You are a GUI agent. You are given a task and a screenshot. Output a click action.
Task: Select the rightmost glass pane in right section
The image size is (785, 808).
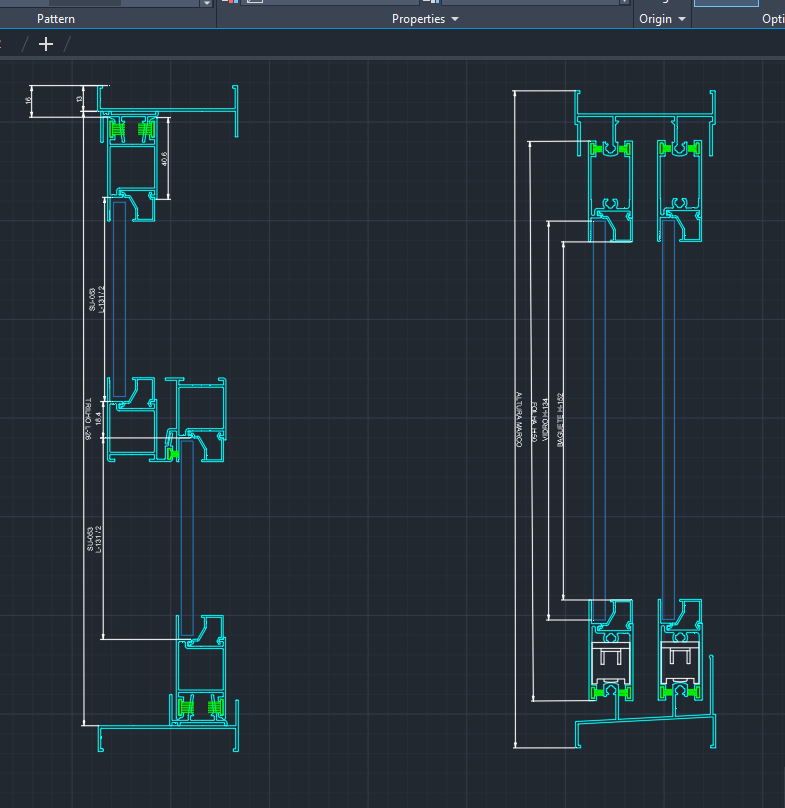(x=667, y=420)
